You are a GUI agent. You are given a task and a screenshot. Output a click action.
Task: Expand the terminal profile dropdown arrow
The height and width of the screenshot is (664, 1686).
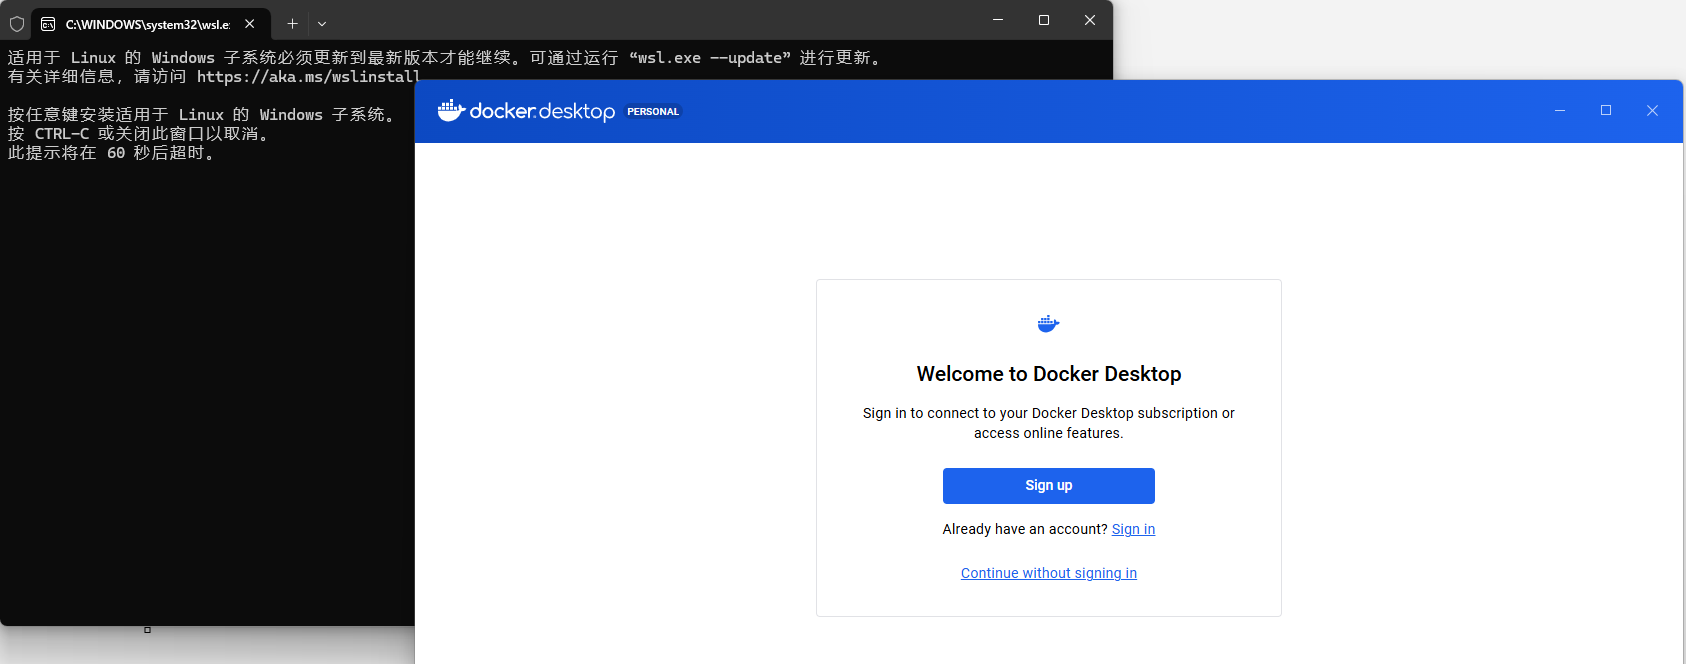tap(322, 24)
